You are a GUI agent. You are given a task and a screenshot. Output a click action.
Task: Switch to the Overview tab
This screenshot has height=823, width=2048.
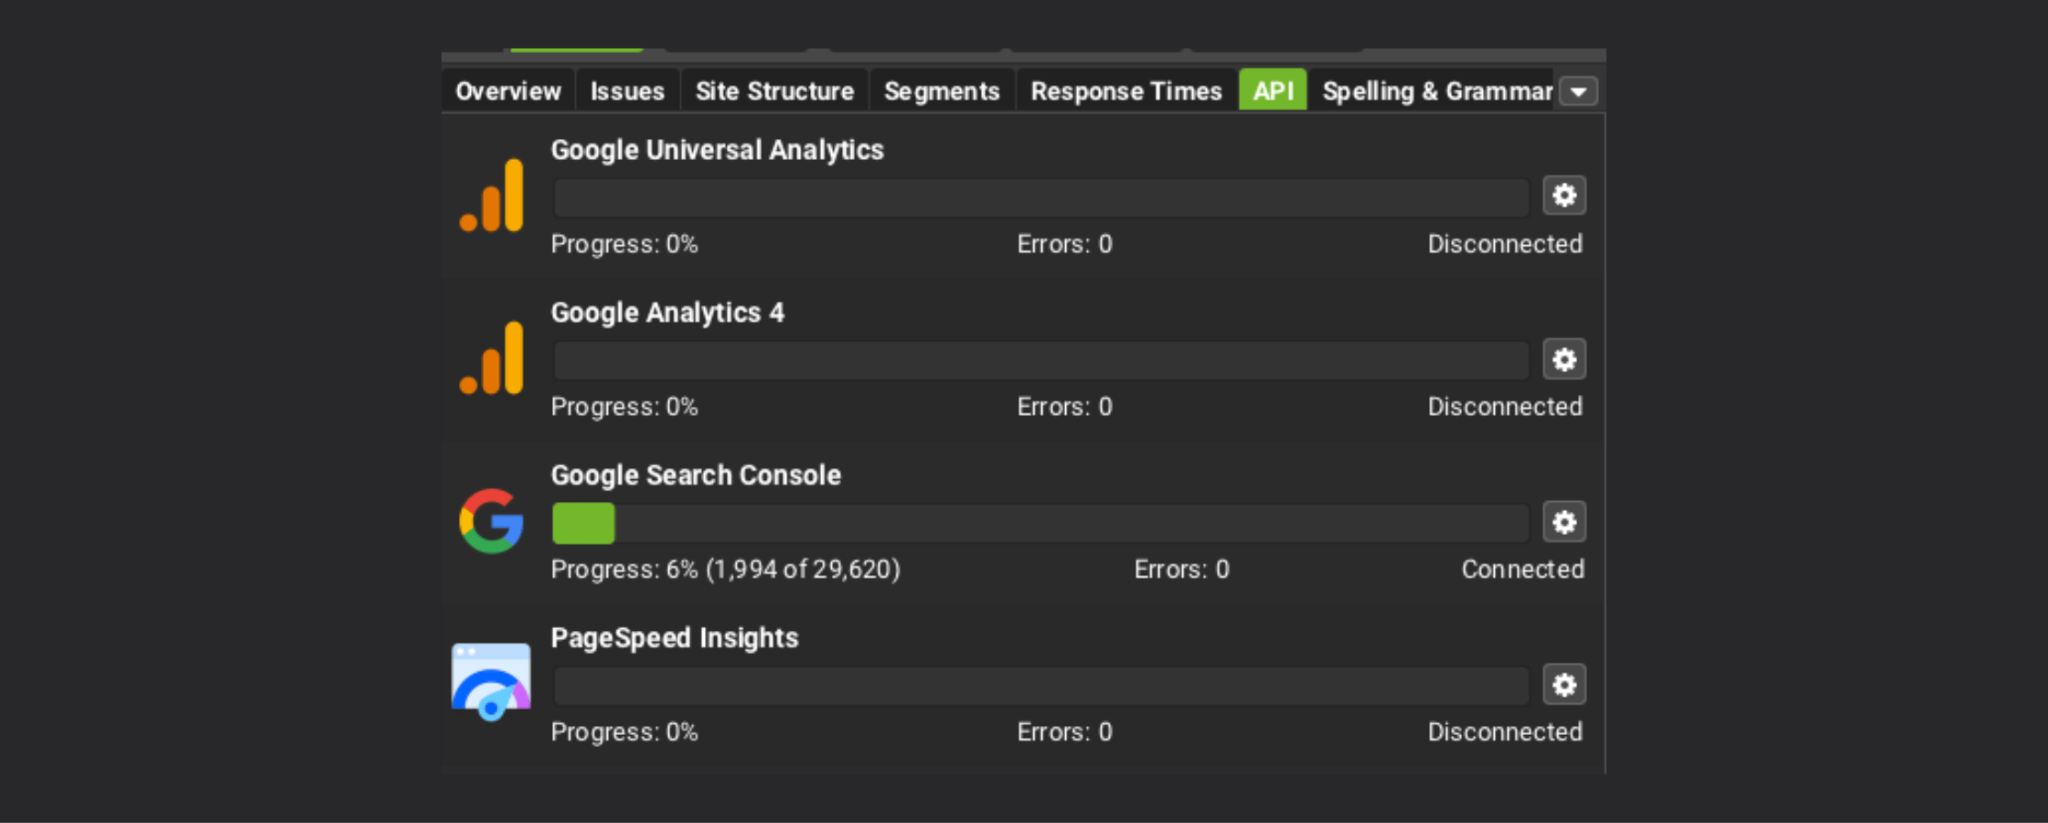click(508, 91)
